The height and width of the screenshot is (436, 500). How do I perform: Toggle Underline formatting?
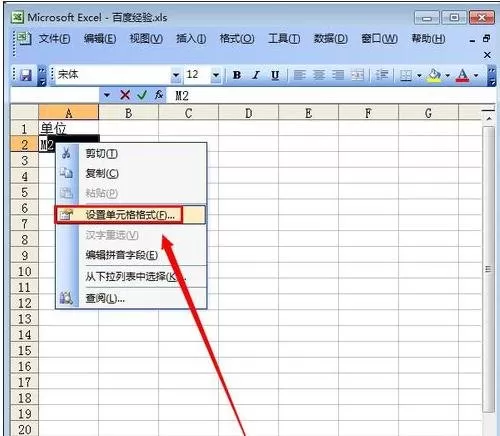pos(275,75)
